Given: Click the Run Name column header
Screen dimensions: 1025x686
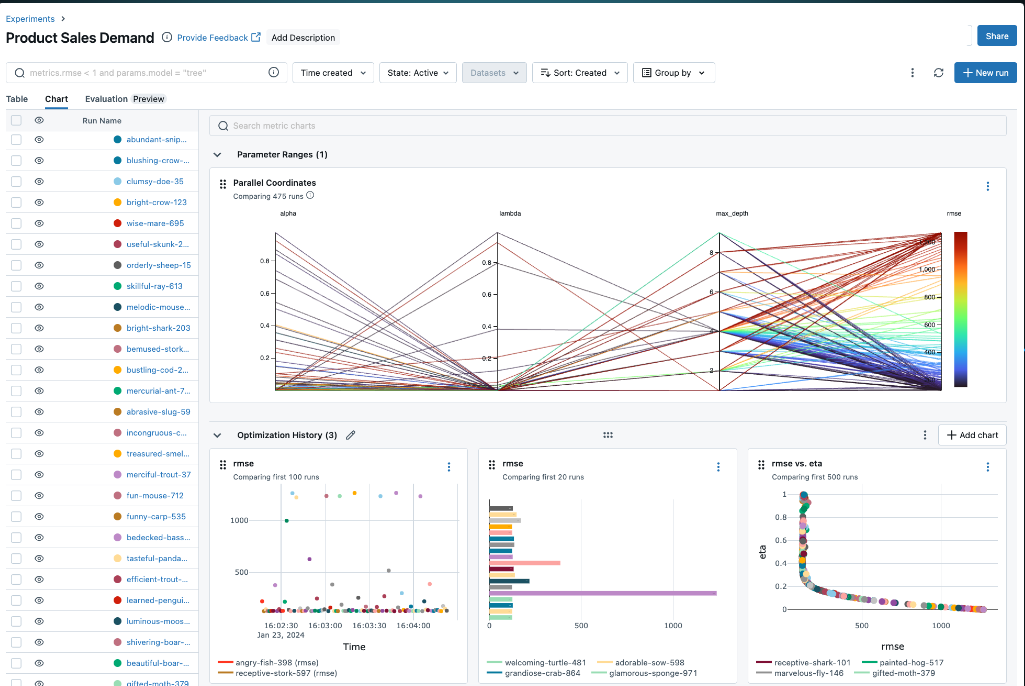Looking at the screenshot, I should click(102, 120).
